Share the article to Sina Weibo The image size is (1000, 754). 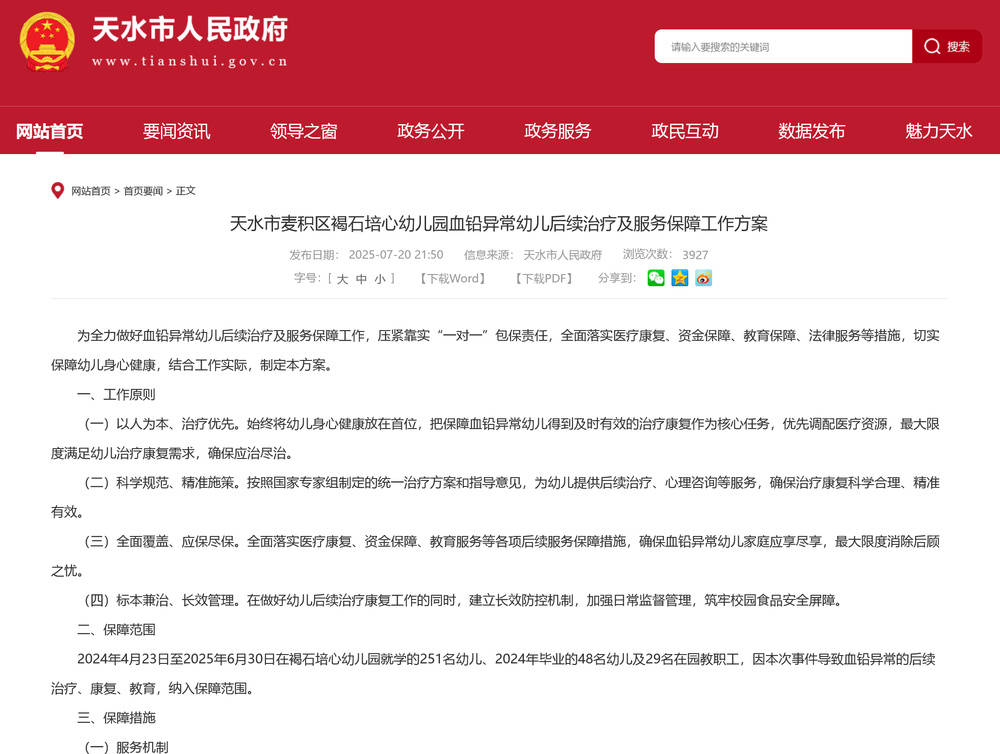tap(704, 279)
